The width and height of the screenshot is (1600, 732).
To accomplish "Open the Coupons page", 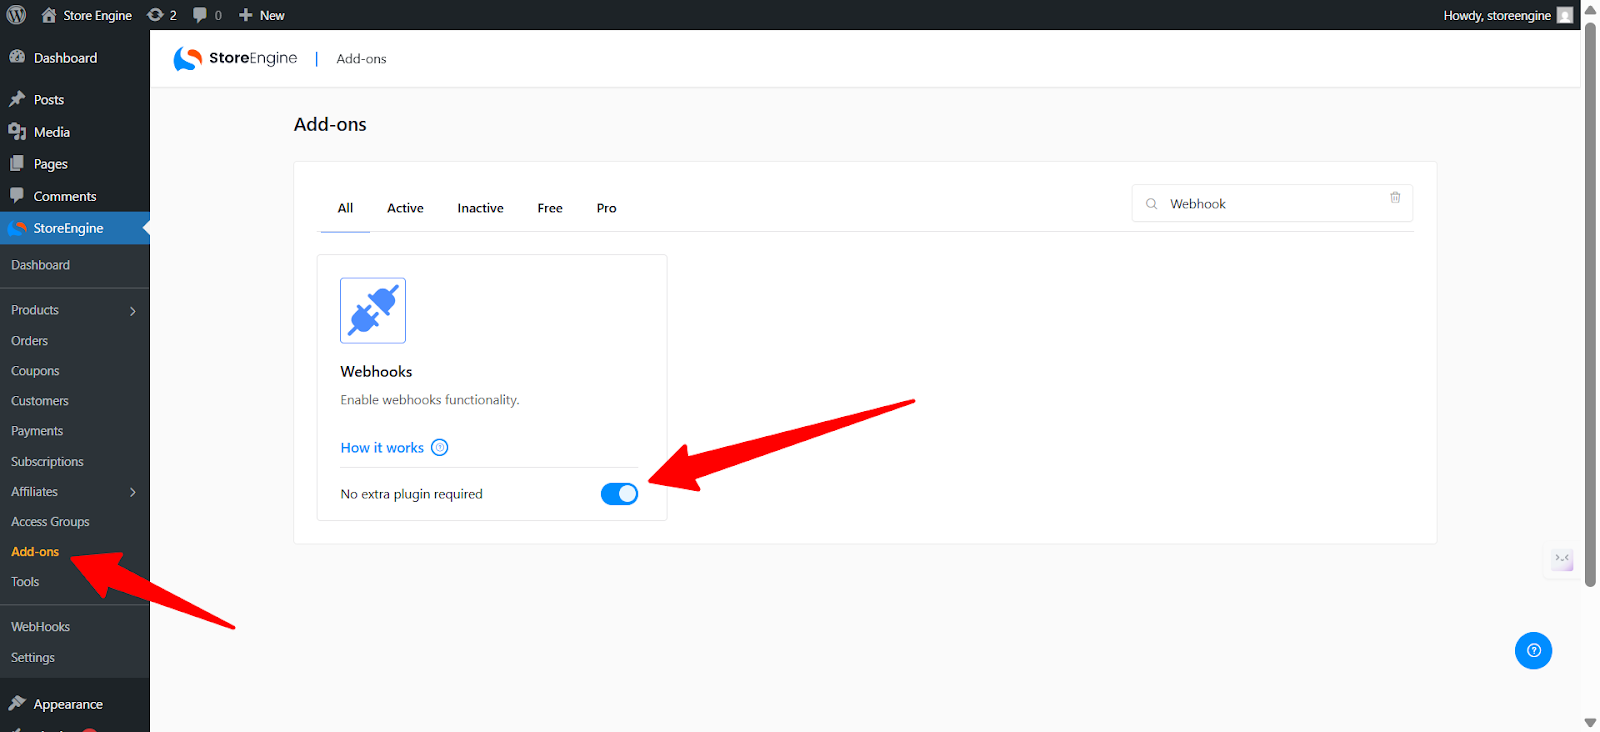I will 35,371.
